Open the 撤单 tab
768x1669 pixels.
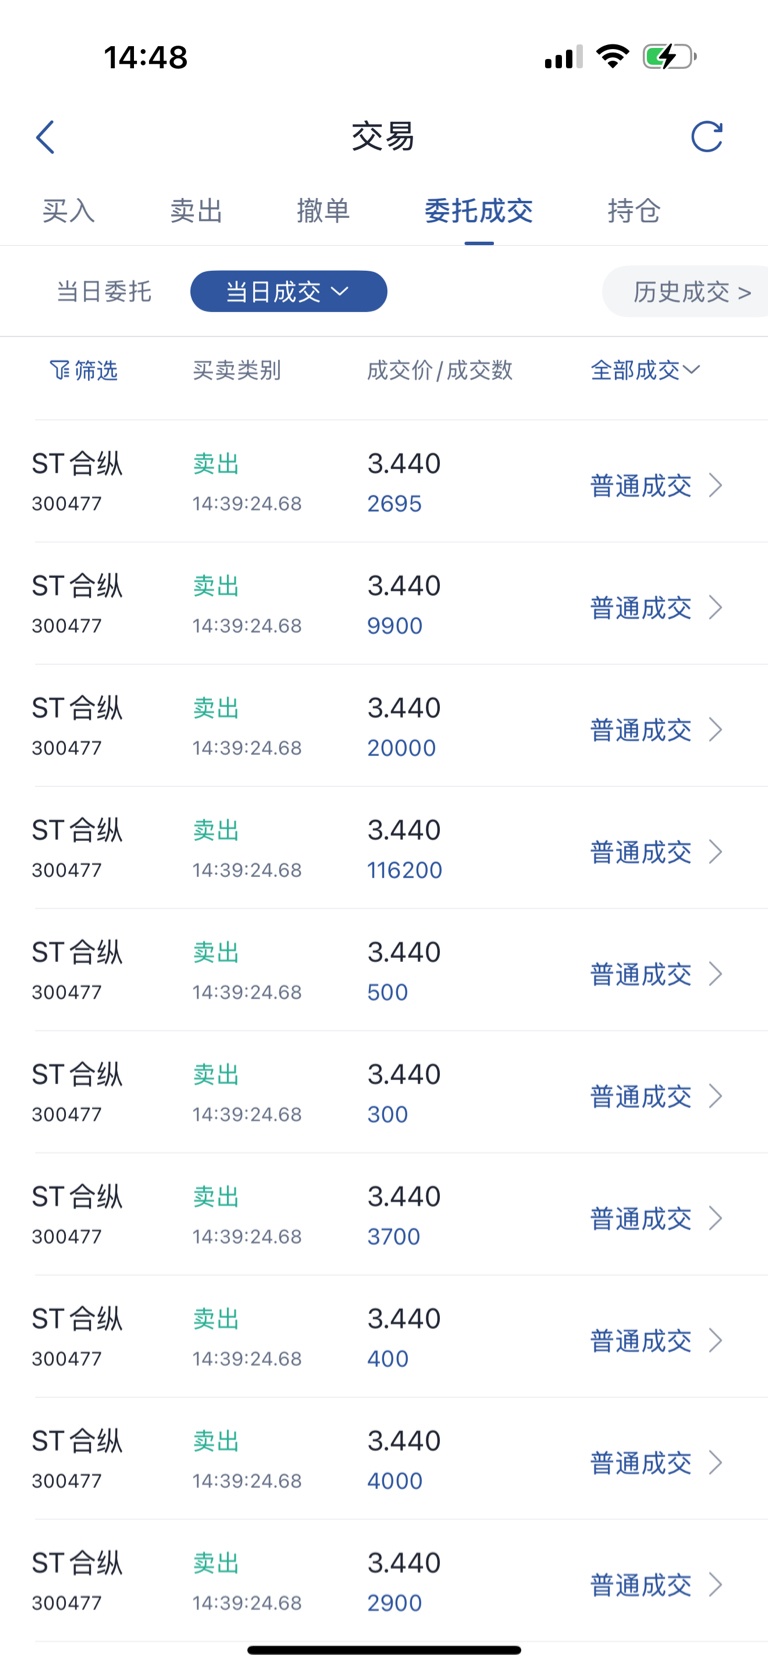(323, 211)
